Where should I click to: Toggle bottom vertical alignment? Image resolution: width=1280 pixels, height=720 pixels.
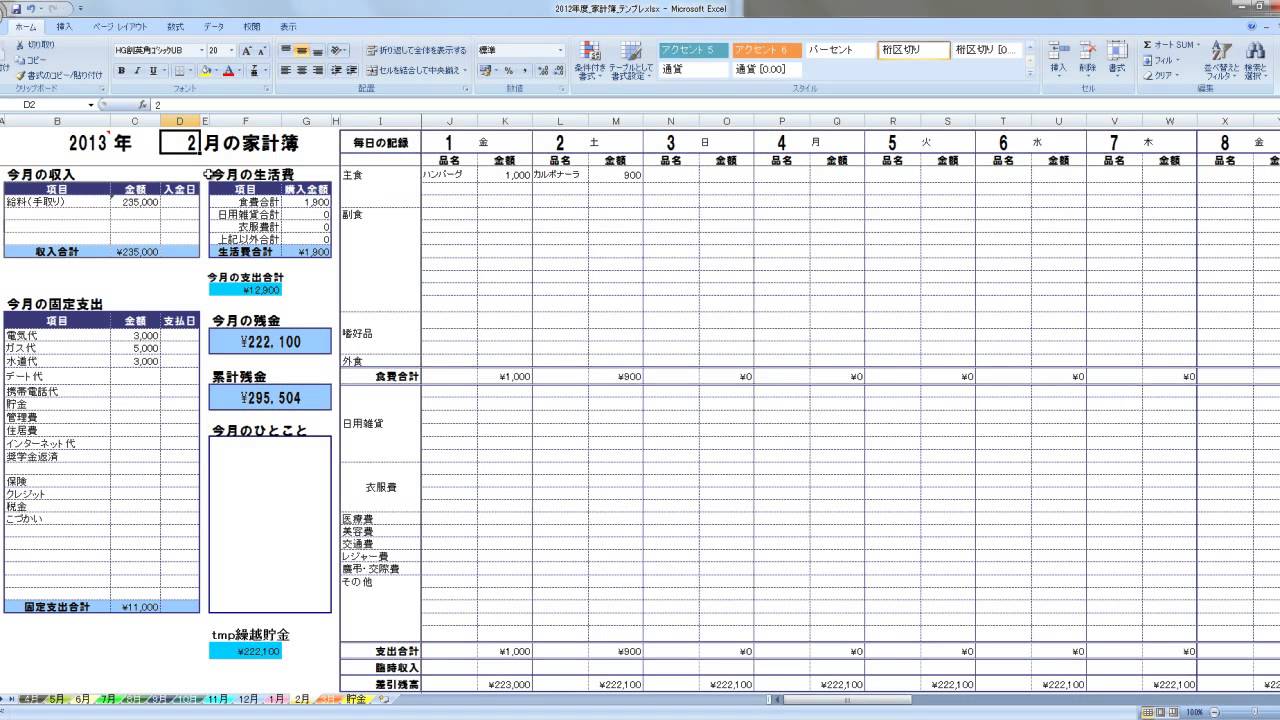318,50
